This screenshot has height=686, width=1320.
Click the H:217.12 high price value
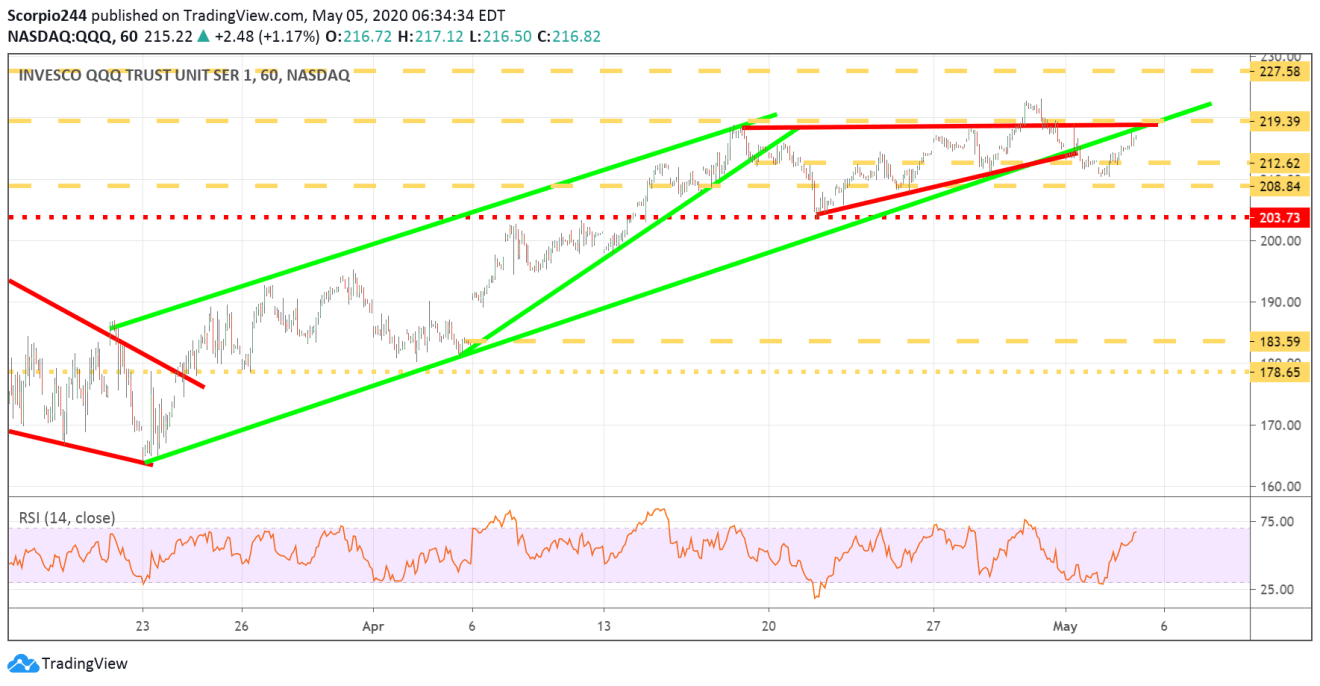(x=429, y=35)
